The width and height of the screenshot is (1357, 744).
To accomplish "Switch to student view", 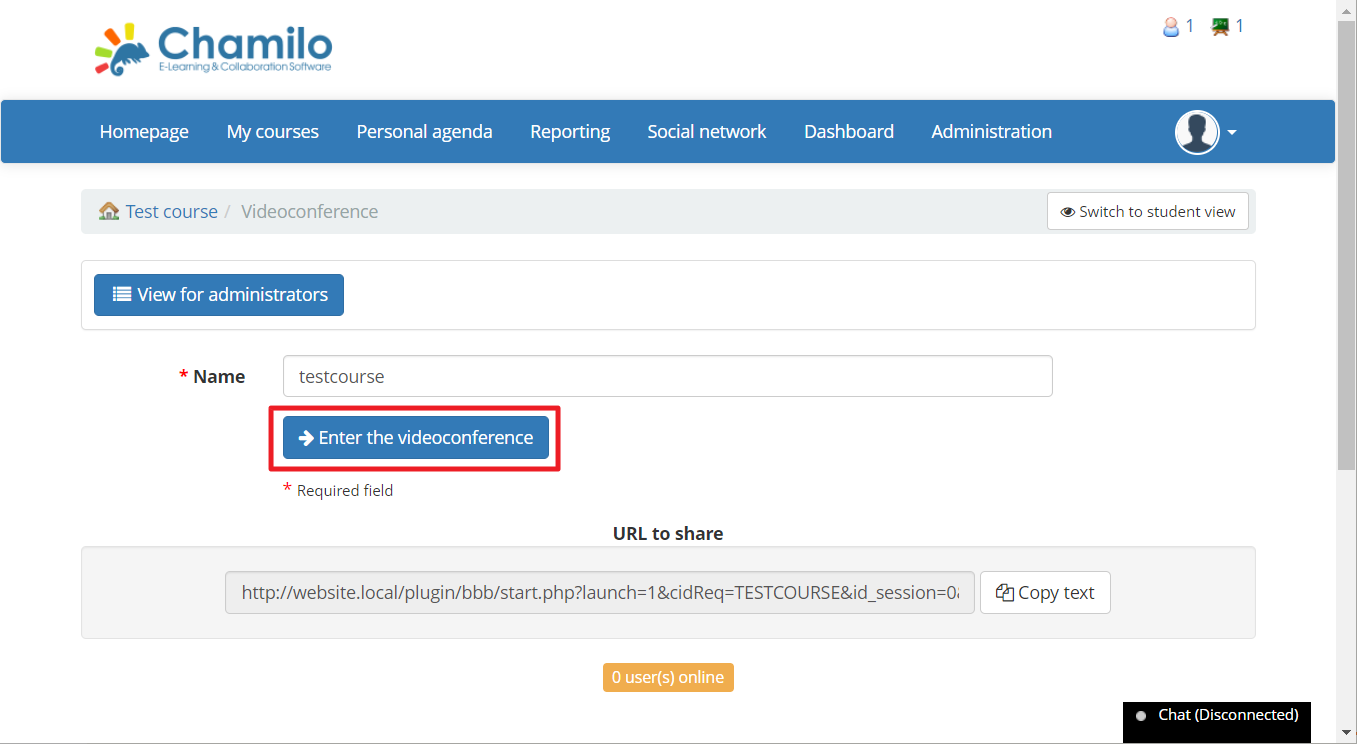I will tap(1147, 212).
